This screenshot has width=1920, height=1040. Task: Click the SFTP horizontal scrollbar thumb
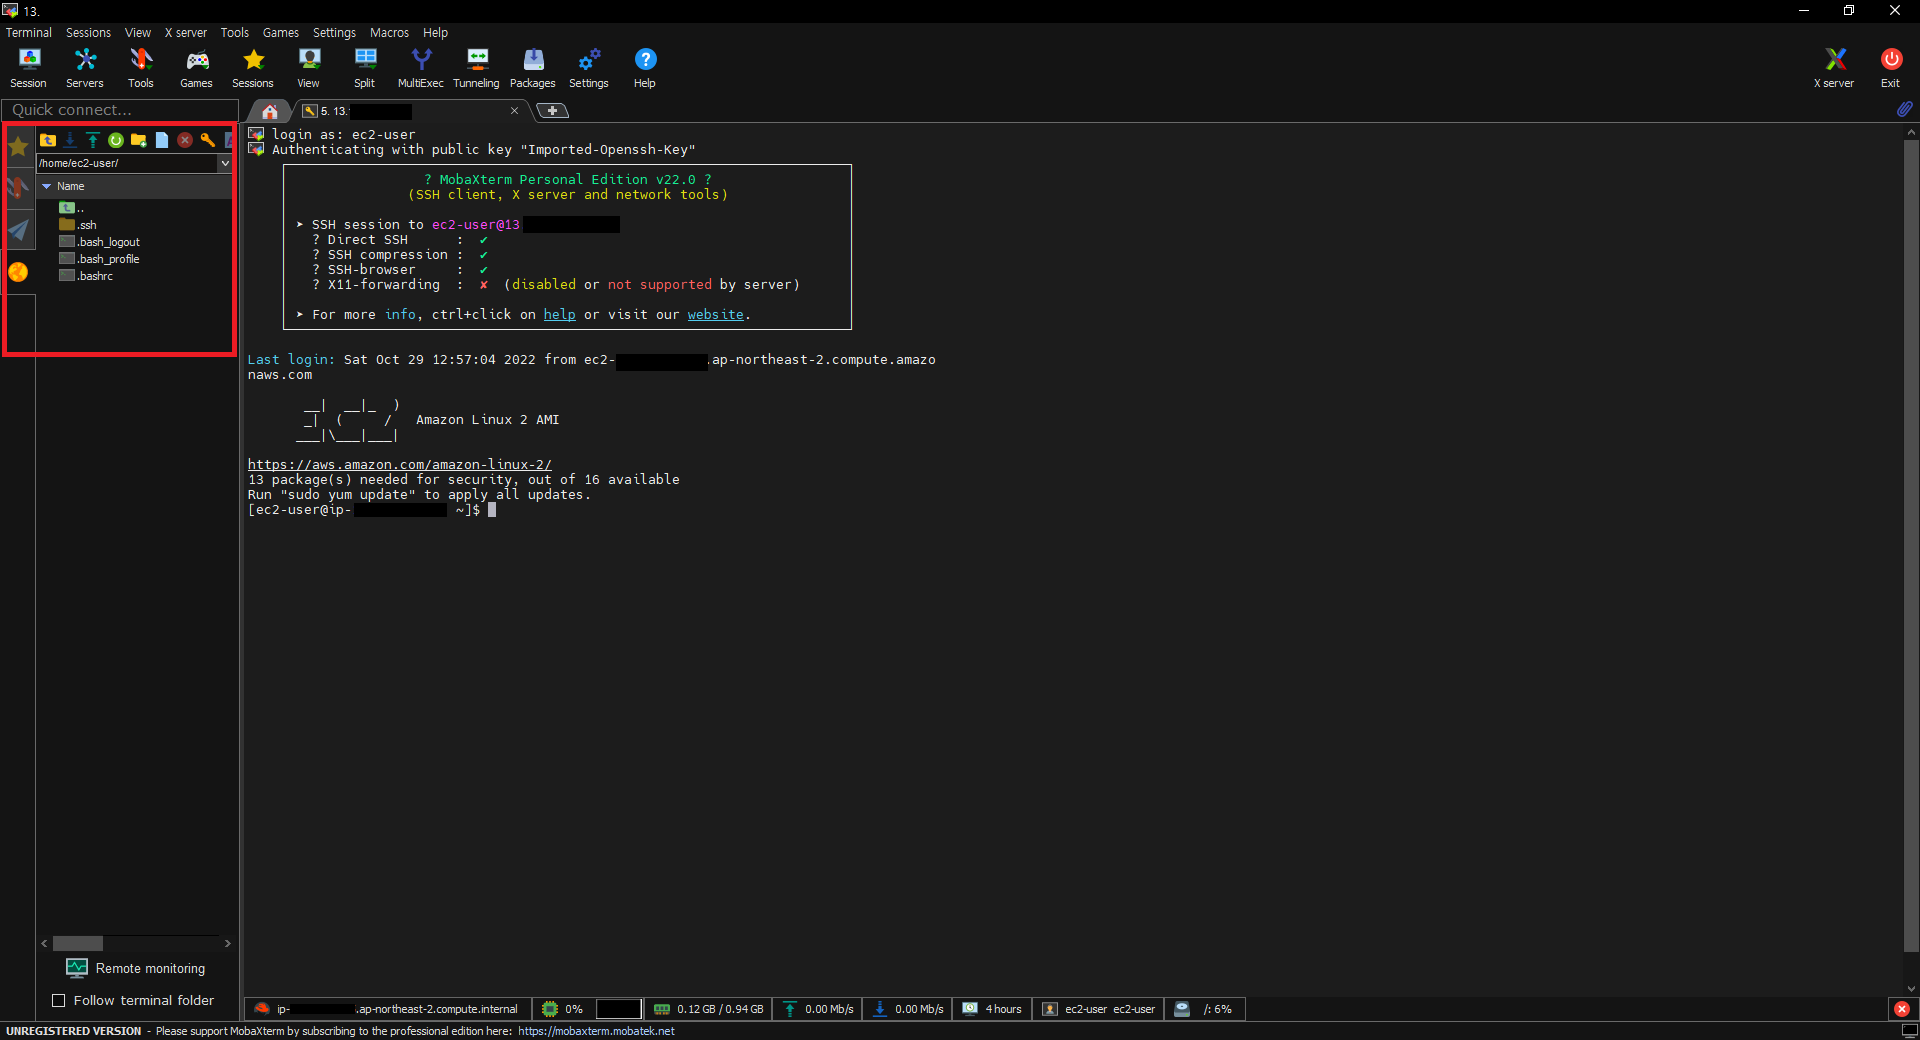(78, 943)
